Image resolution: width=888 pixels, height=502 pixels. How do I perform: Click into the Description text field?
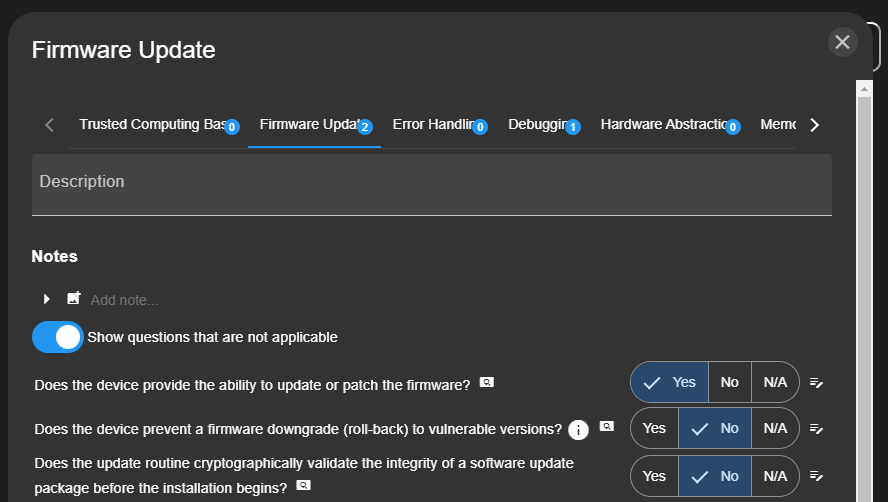pyautogui.click(x=432, y=184)
